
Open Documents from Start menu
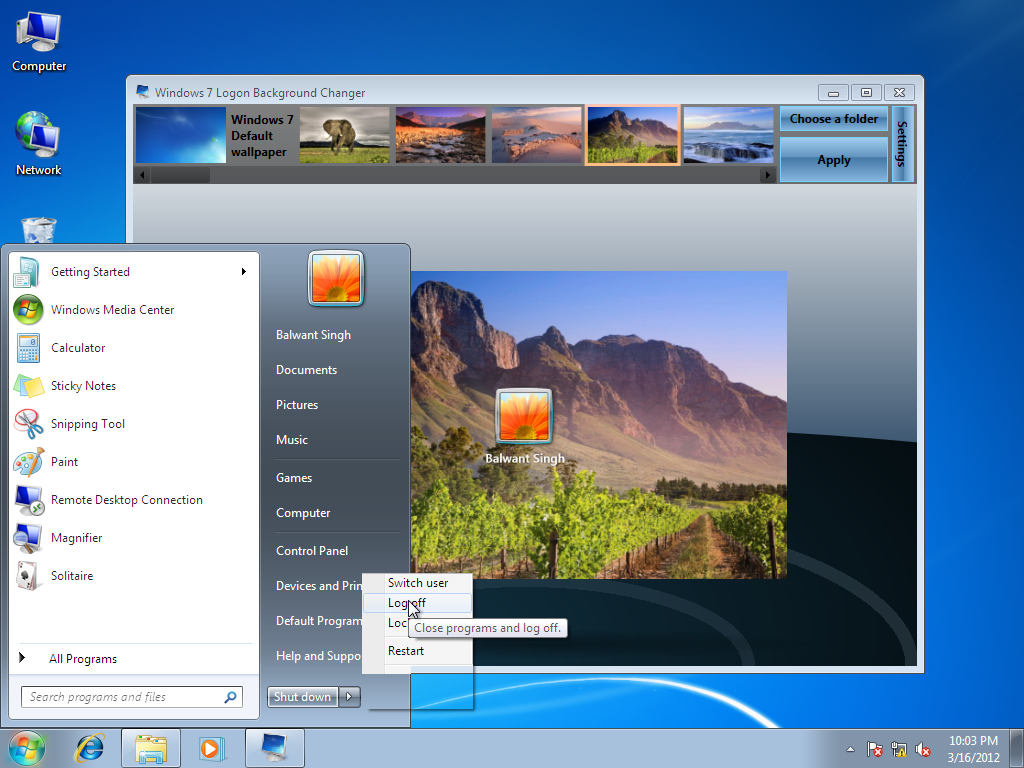306,370
